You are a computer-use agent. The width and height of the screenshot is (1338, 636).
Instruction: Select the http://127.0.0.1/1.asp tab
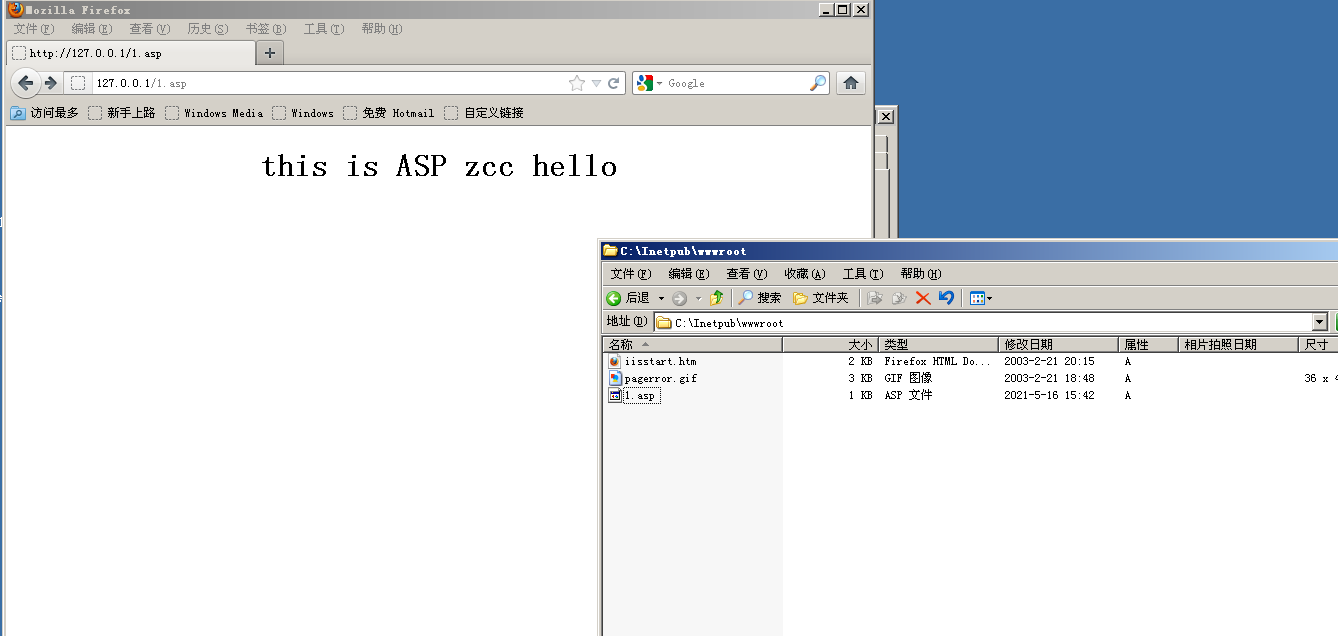(130, 53)
